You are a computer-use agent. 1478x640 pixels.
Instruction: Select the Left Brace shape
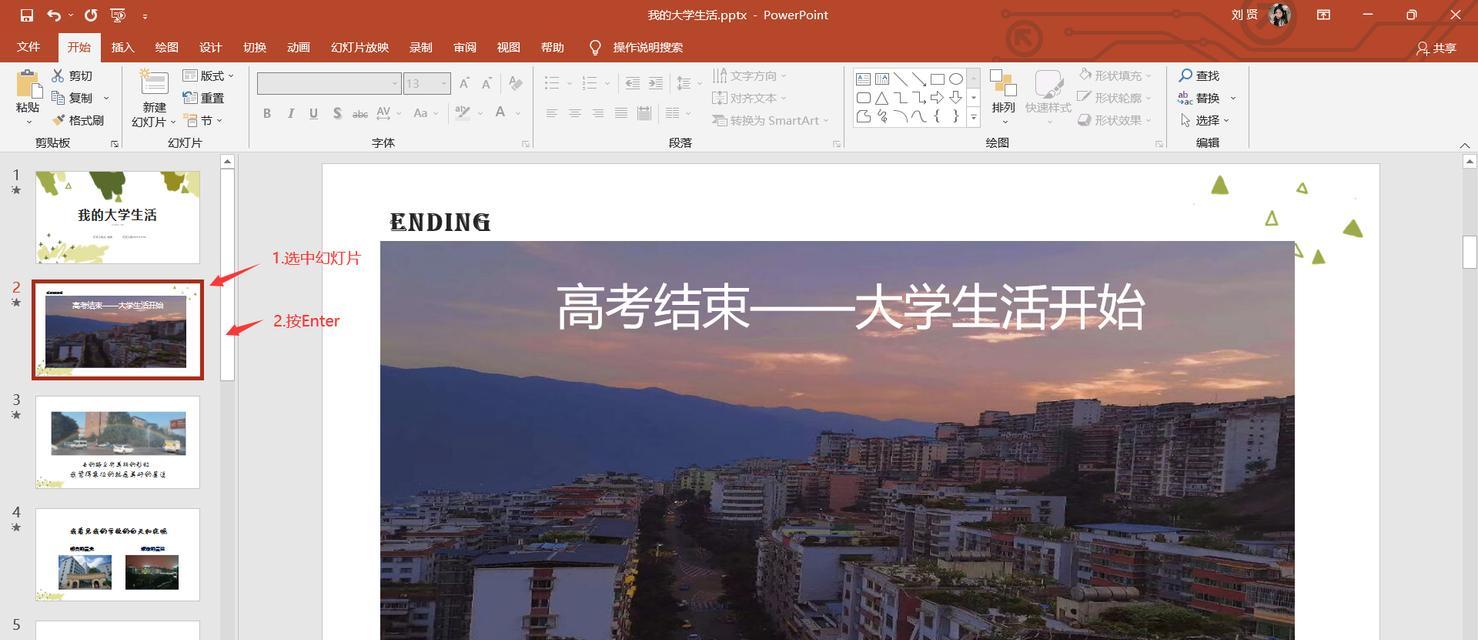click(937, 116)
